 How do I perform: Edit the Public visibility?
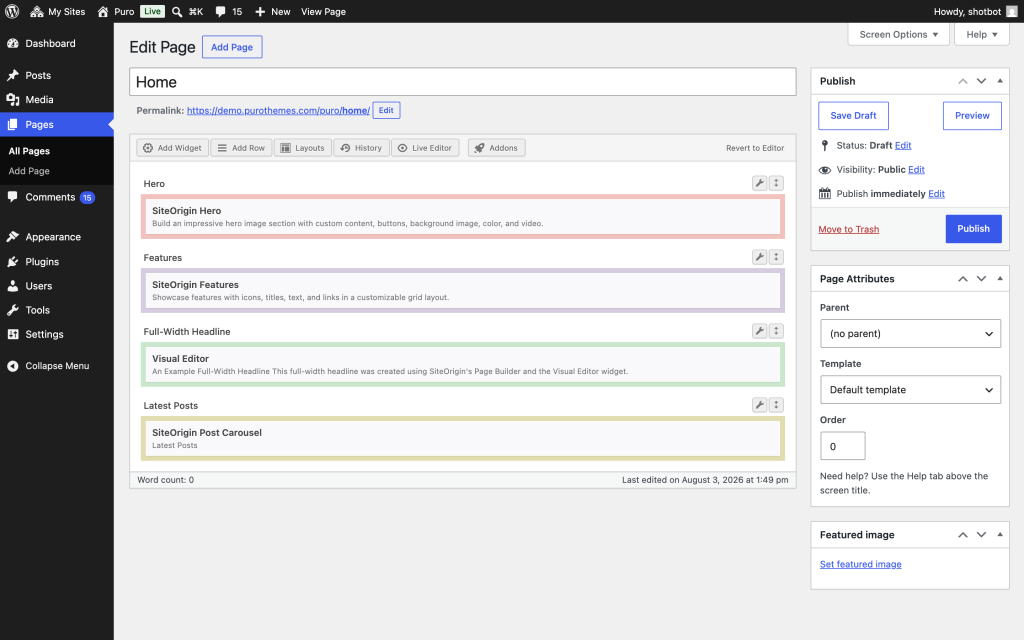click(916, 170)
